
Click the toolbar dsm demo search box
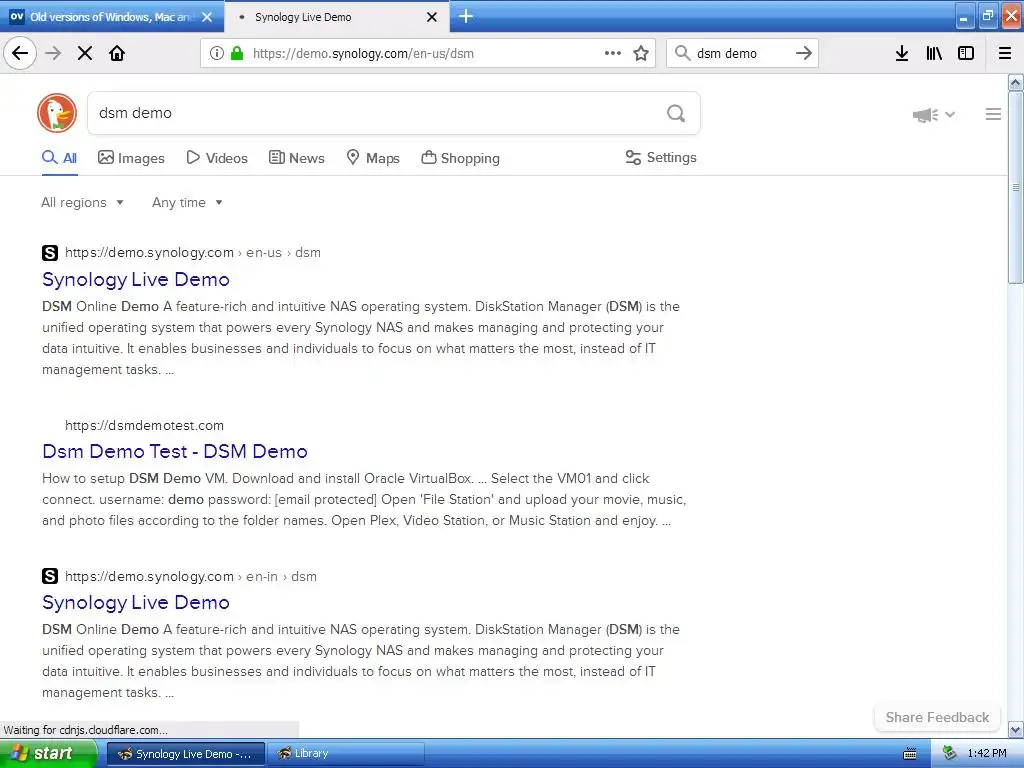click(x=741, y=54)
